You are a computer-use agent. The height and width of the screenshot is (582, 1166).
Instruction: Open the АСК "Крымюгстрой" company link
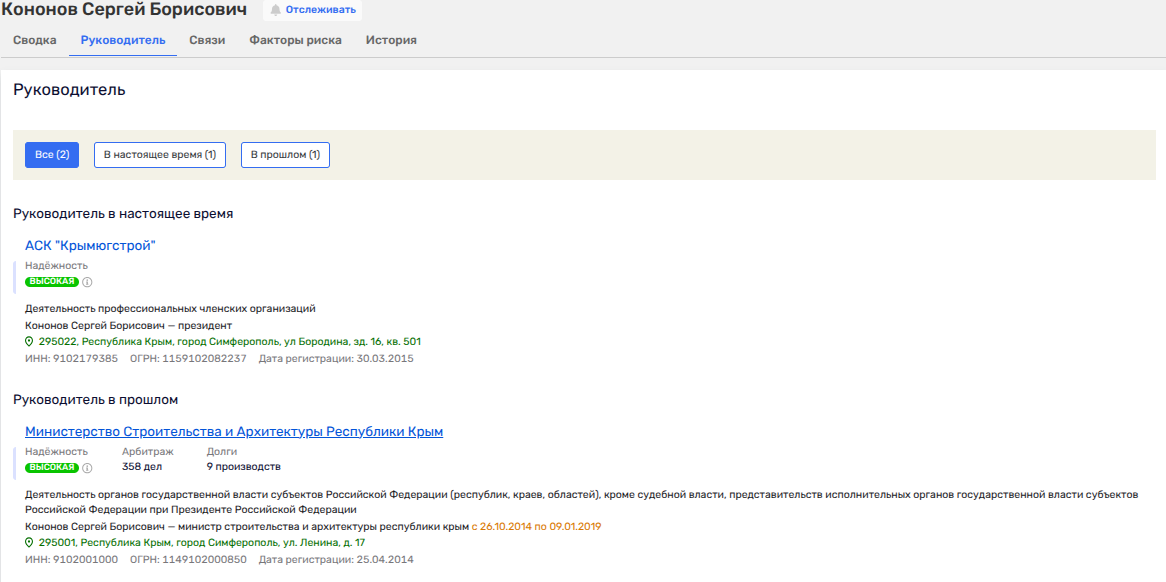tap(90, 246)
